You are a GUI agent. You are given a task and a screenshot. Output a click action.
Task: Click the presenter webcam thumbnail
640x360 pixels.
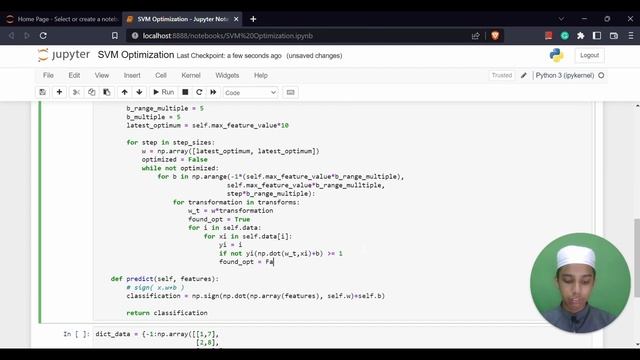click(580, 283)
